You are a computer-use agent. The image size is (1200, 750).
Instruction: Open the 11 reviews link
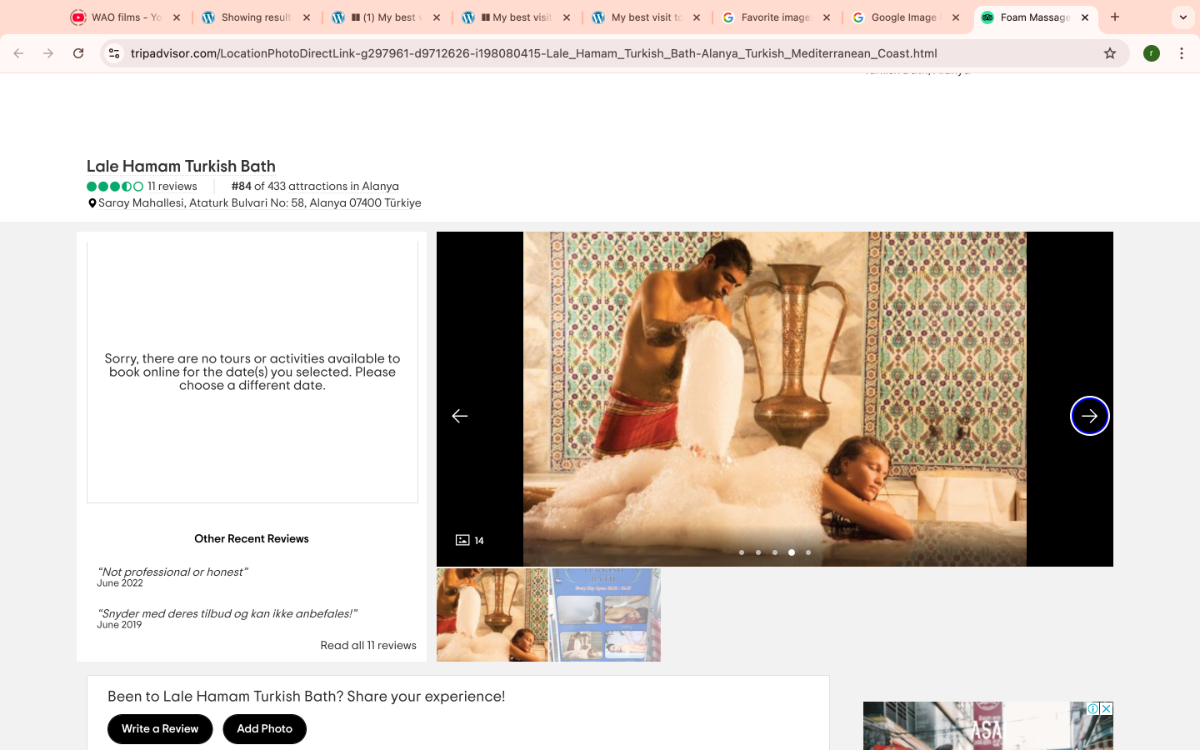coord(172,186)
